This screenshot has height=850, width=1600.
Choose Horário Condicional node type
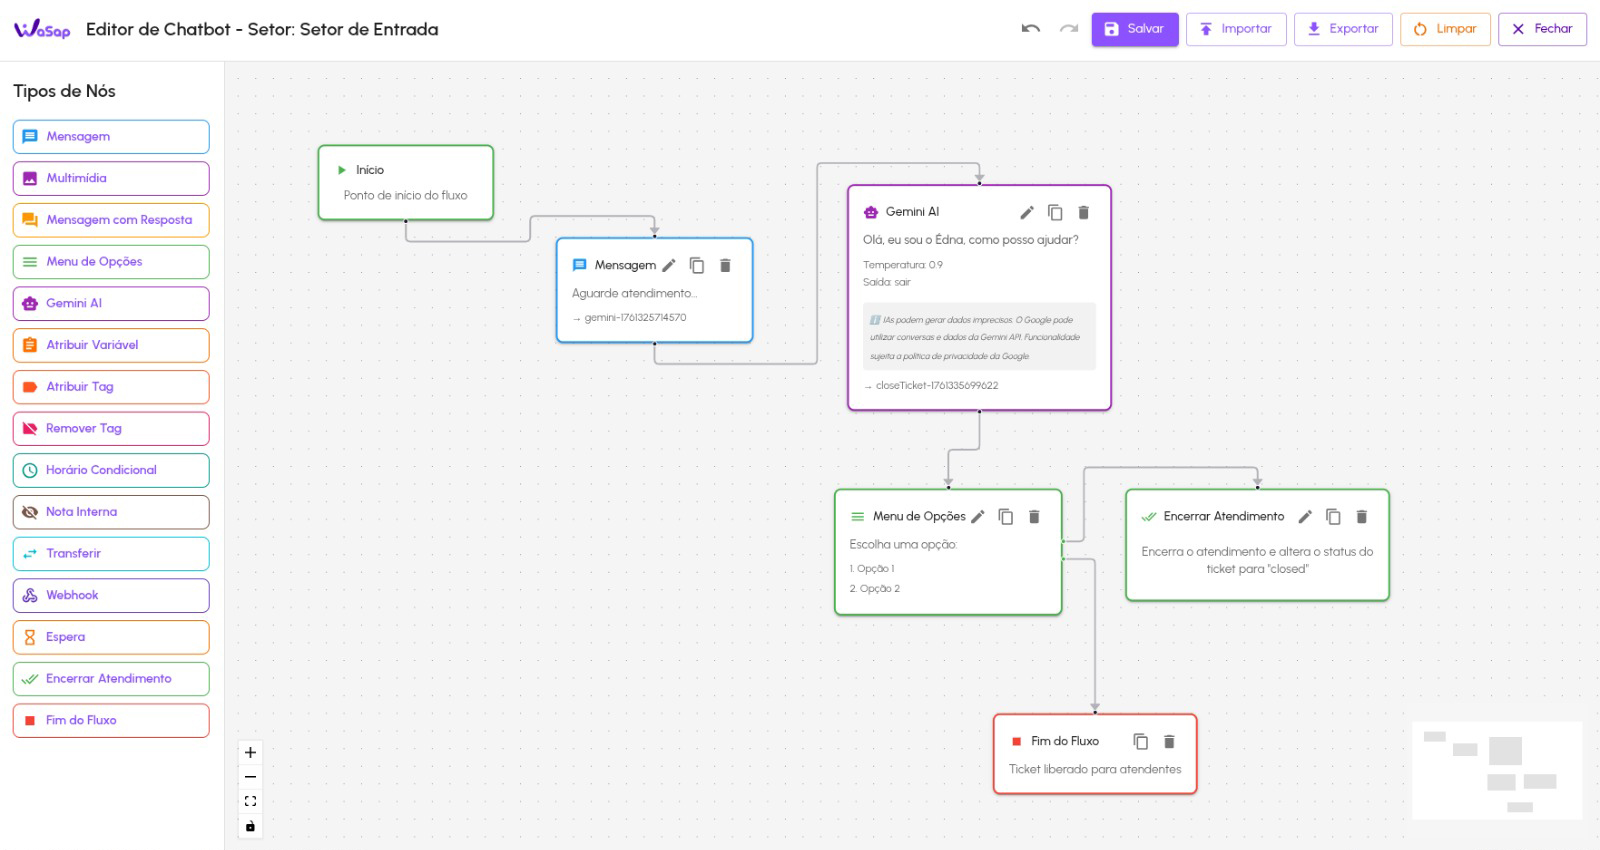(x=111, y=470)
